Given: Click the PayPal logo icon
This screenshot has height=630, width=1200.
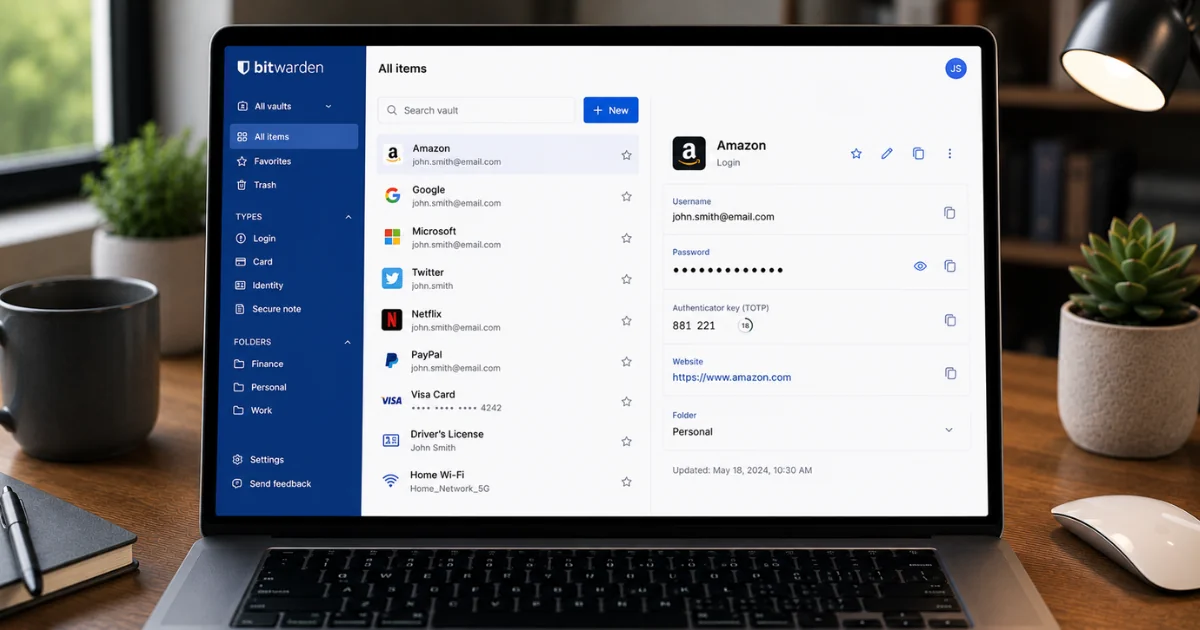Looking at the screenshot, I should [x=392, y=360].
